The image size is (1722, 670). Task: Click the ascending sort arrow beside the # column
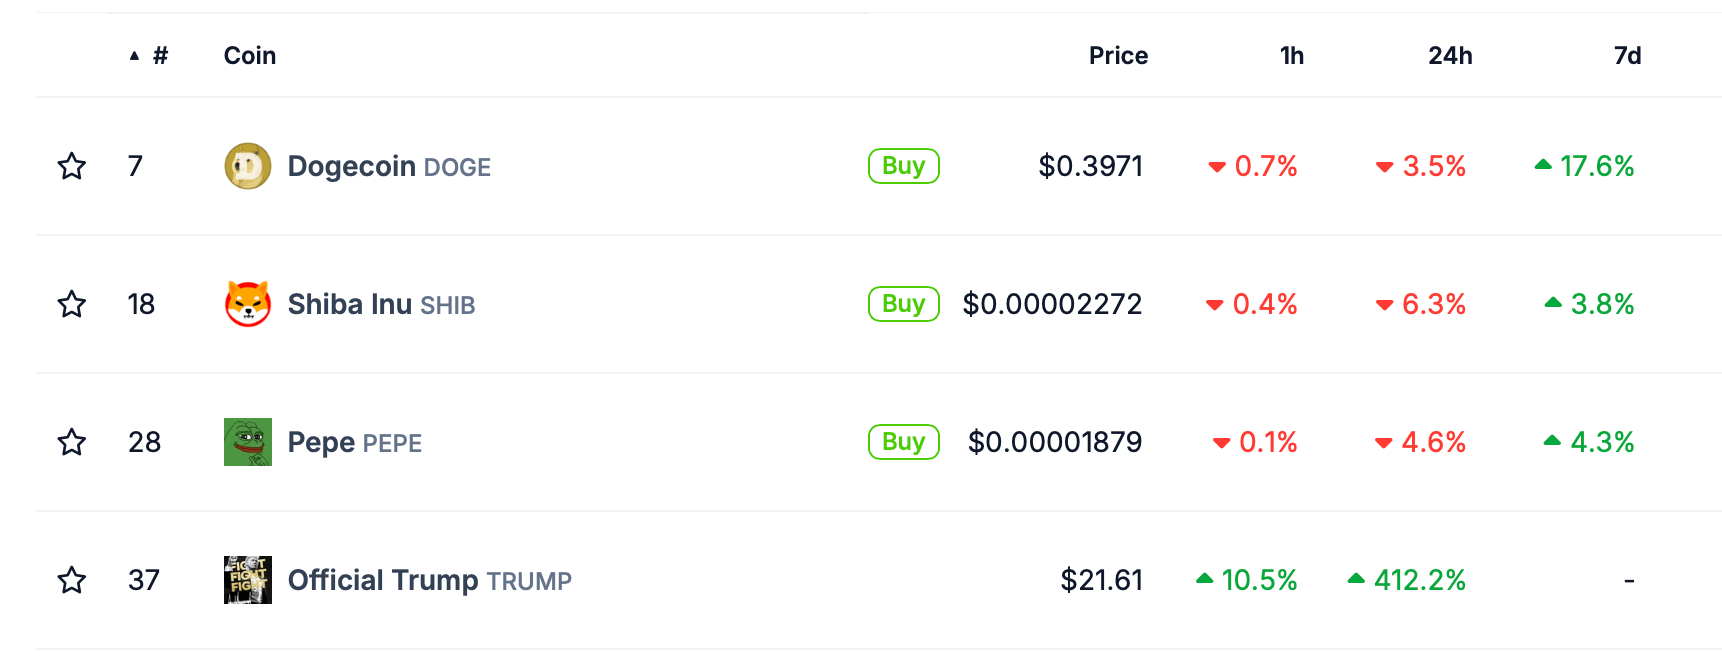click(133, 56)
